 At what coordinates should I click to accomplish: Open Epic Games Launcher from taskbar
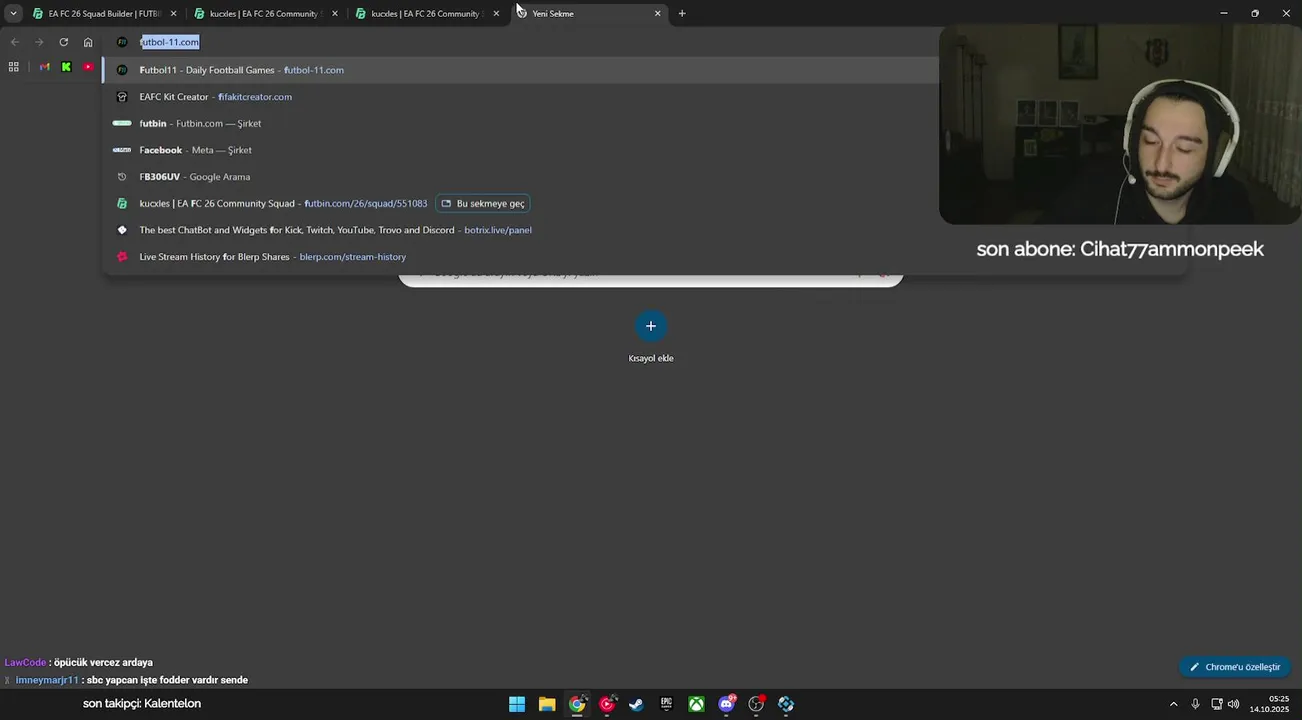[666, 704]
